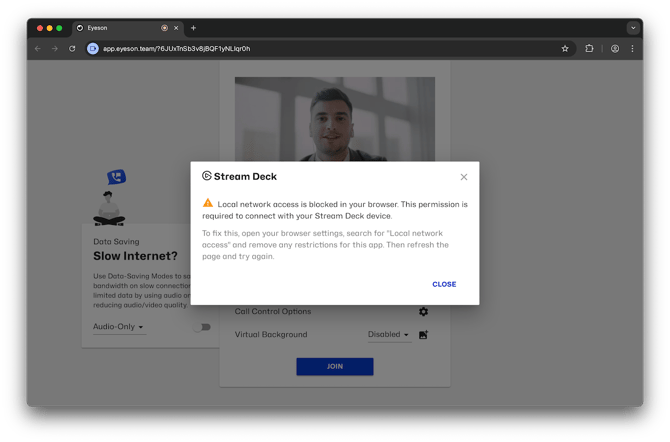Click the camera preview video thumbnail

click(335, 119)
